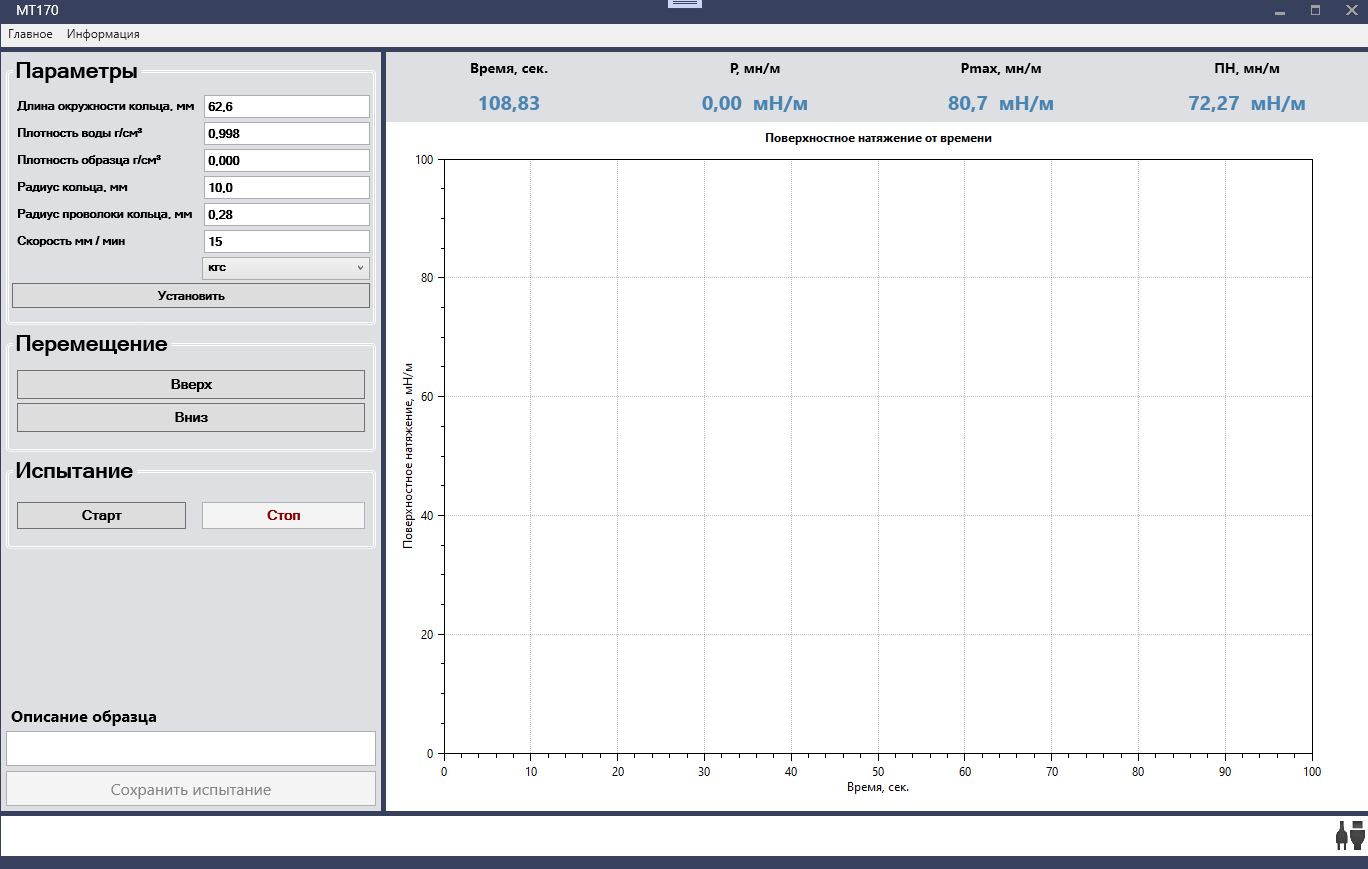1368x869 pixels.
Task: Maximize the MT170 window
Action: [x=1316, y=11]
